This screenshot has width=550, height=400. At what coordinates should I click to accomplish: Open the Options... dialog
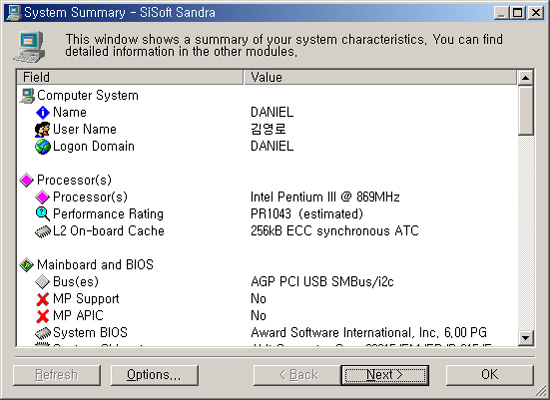(x=154, y=375)
